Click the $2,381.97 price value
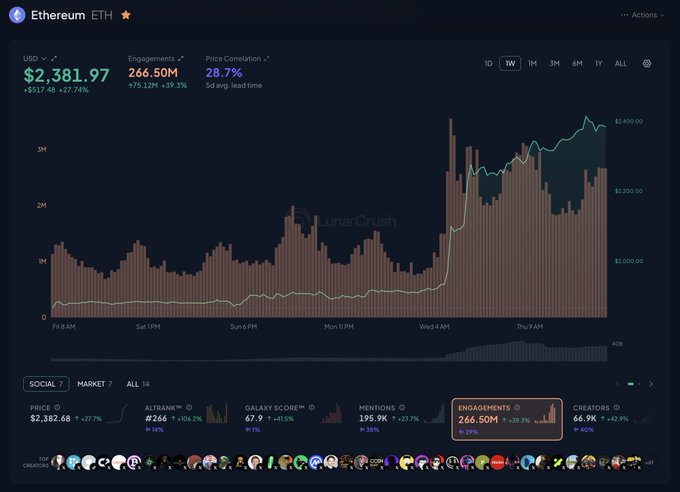The image size is (680, 492). (x=66, y=75)
